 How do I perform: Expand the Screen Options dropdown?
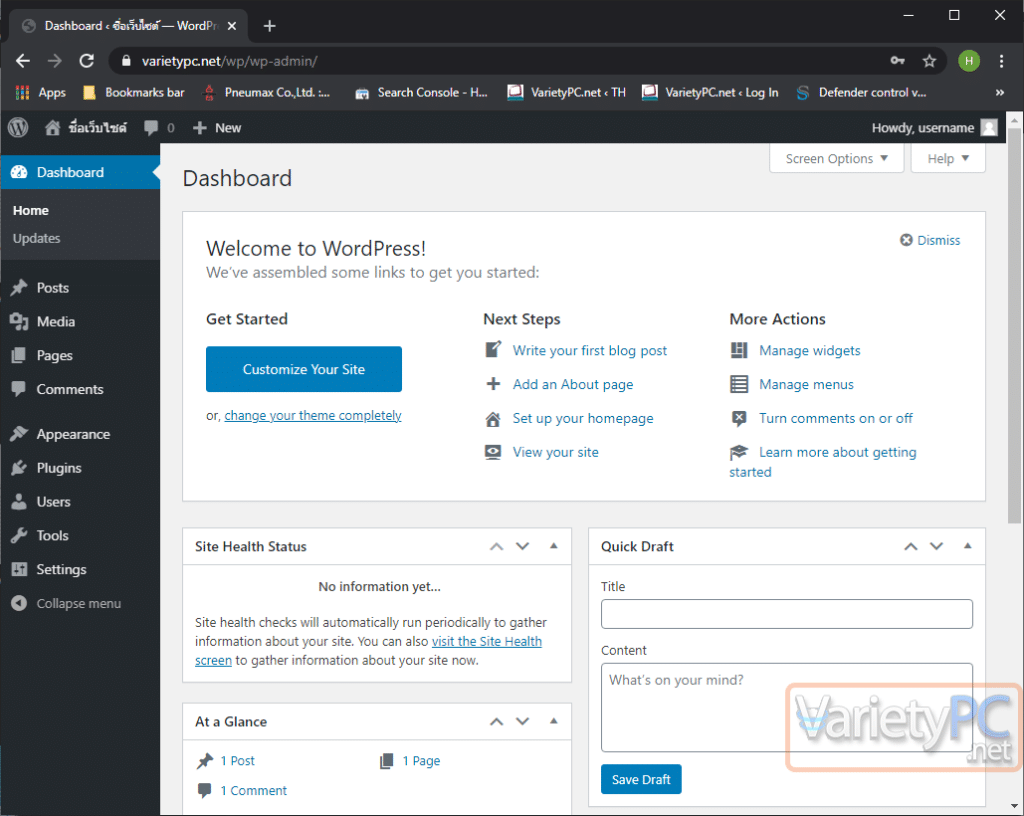pos(836,159)
